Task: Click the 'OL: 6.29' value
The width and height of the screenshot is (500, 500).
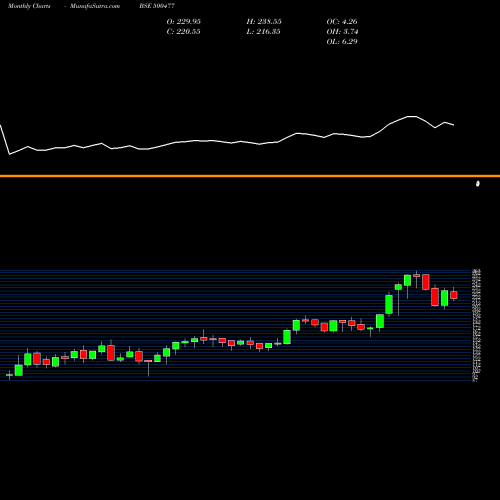Action: 342,42
